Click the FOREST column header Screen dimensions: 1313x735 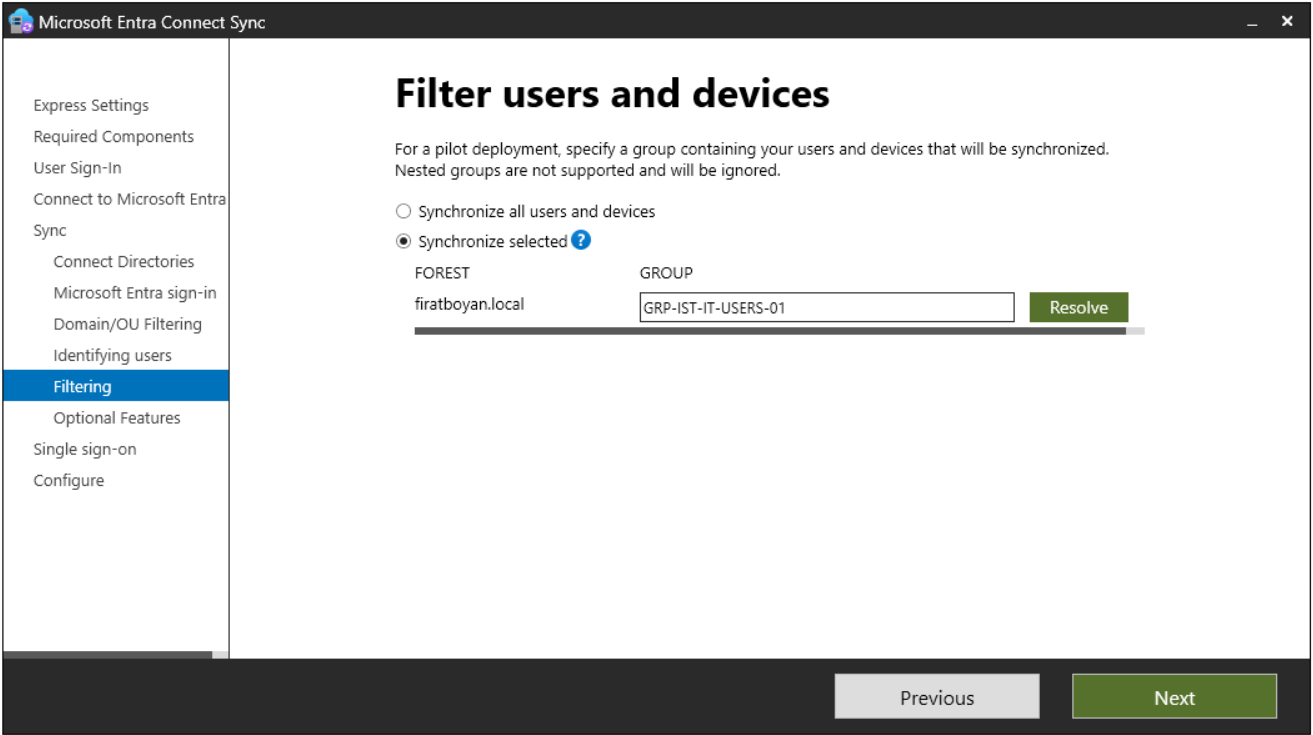442,272
